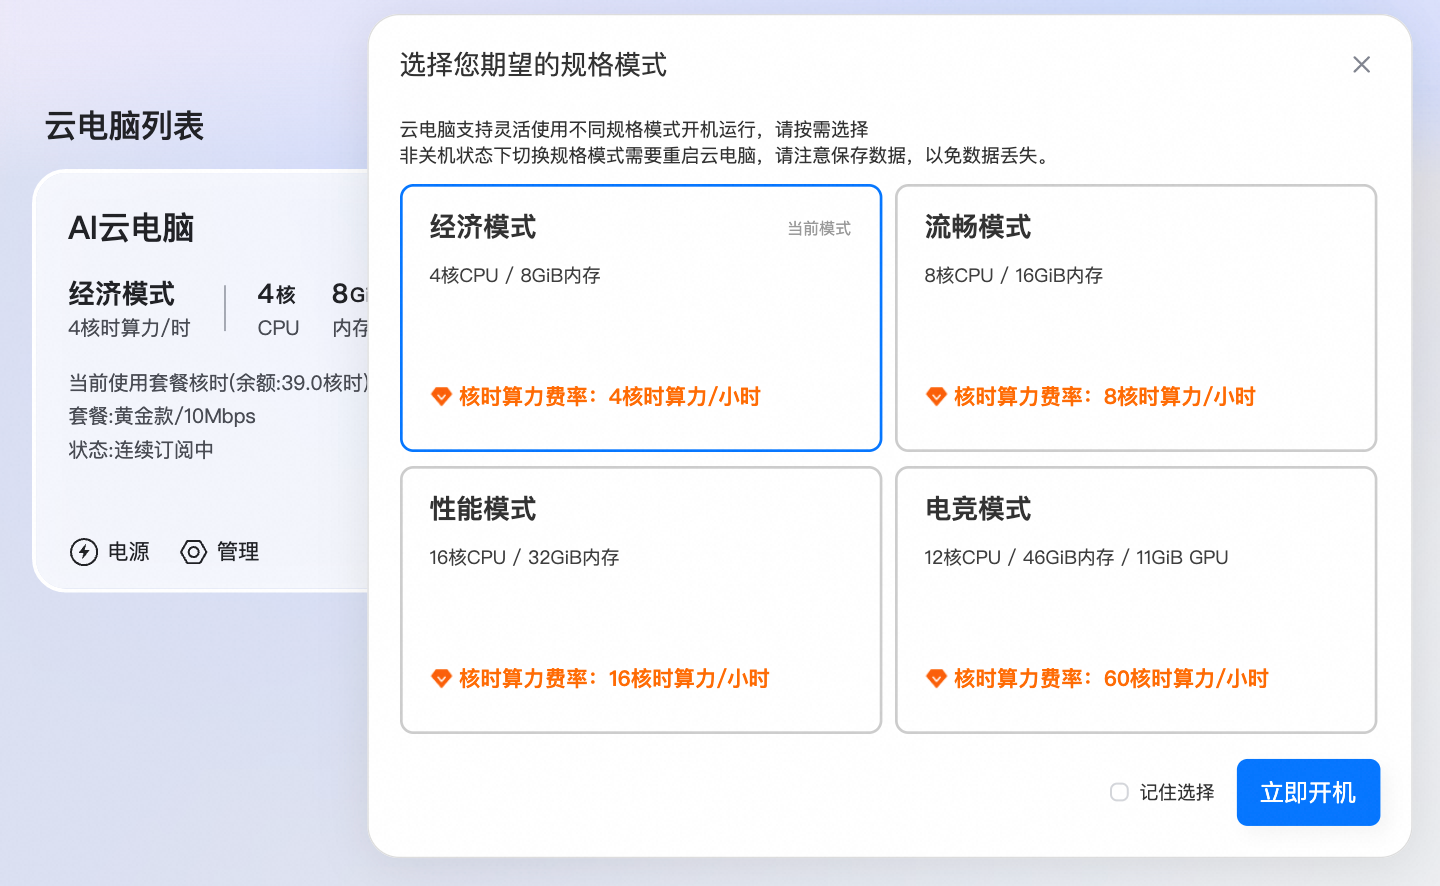Click 4核CPU / 8GiB内存 text

(515, 275)
